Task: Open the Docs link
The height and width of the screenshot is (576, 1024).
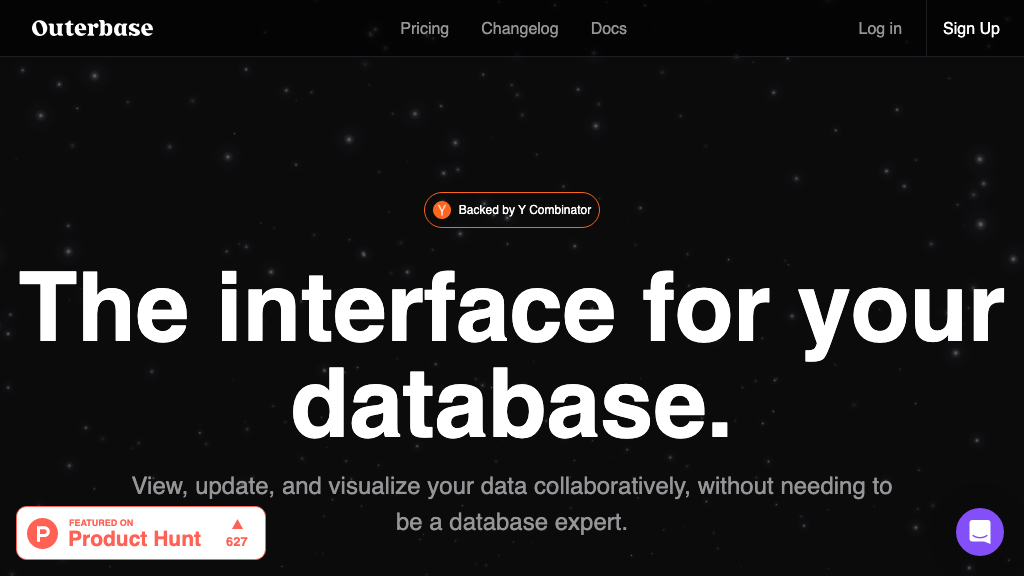Action: click(608, 28)
